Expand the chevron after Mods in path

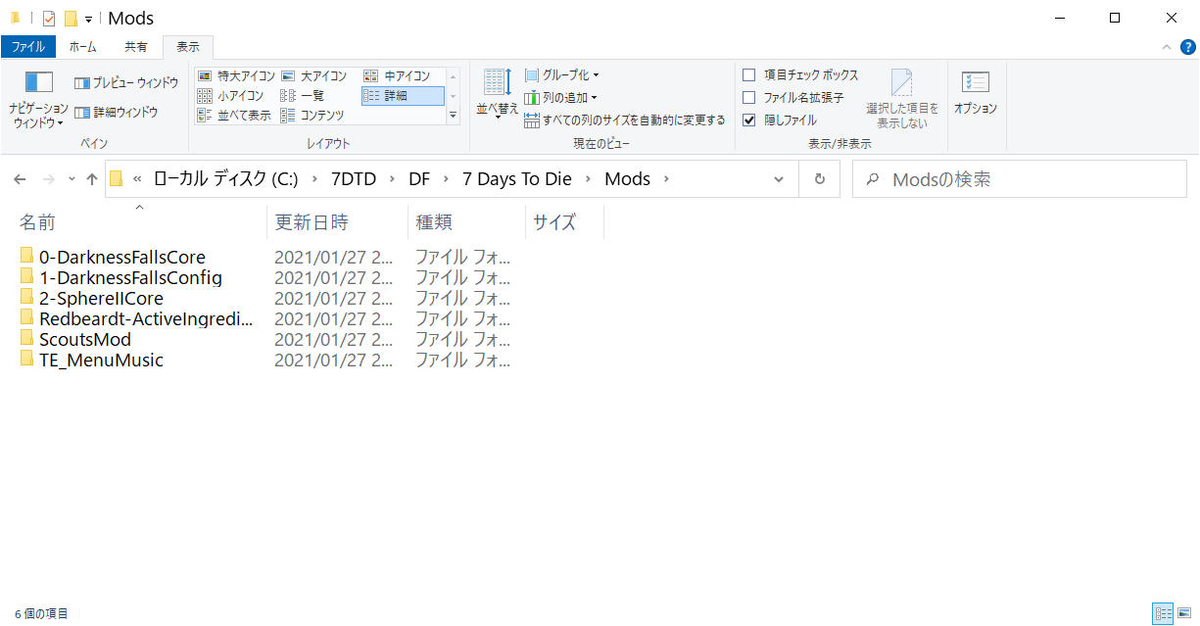pyautogui.click(x=667, y=179)
